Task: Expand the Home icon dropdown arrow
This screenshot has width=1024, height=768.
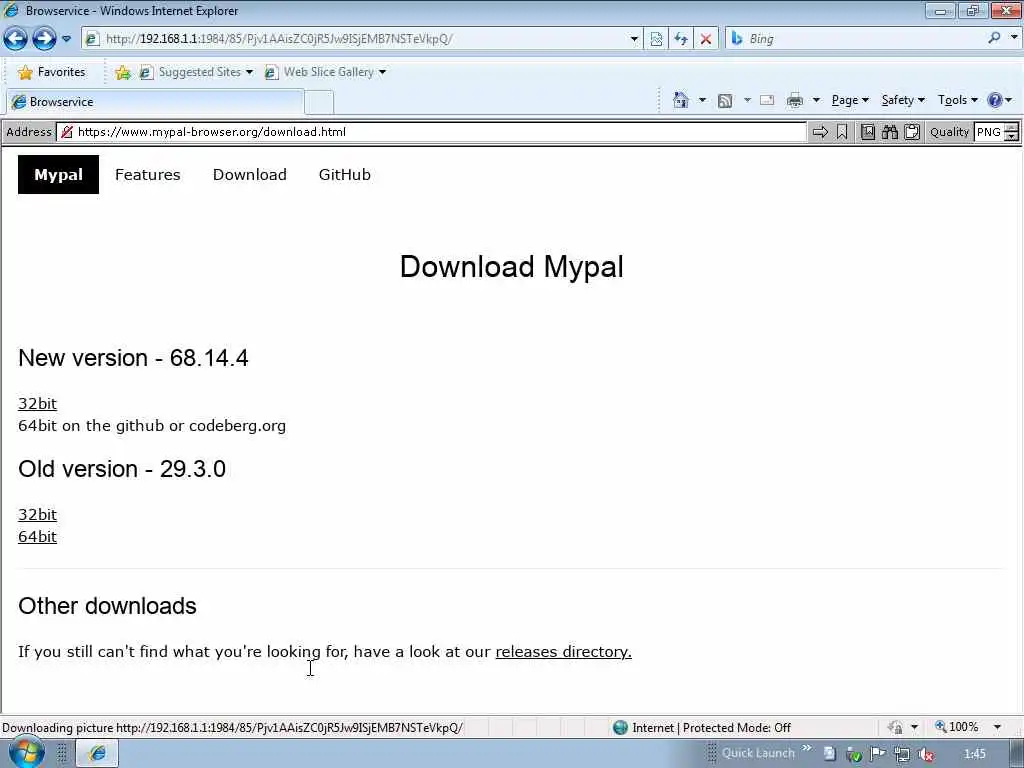Action: pos(702,100)
